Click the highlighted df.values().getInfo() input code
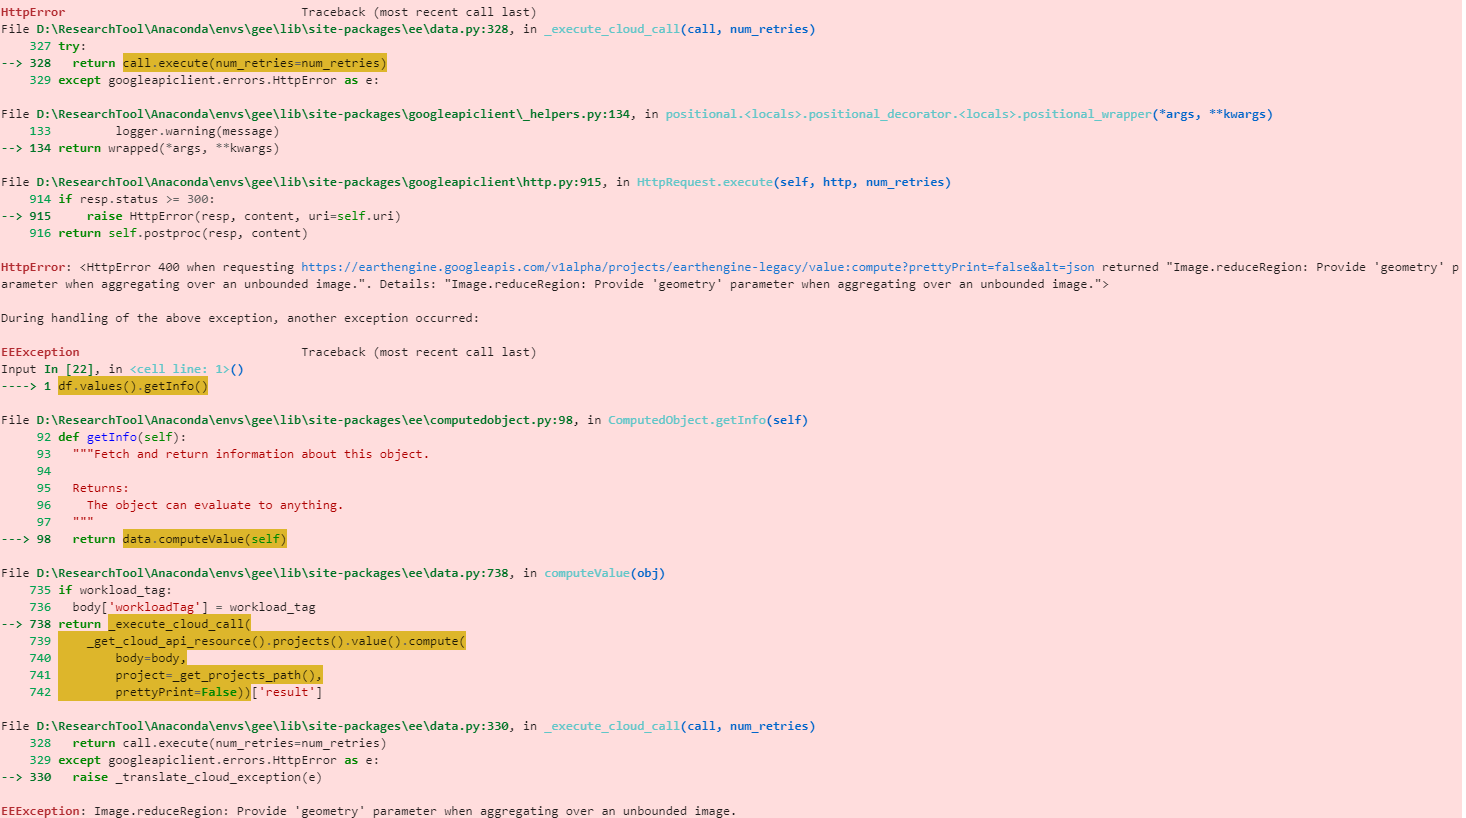This screenshot has height=818, width=1466. 132,385
